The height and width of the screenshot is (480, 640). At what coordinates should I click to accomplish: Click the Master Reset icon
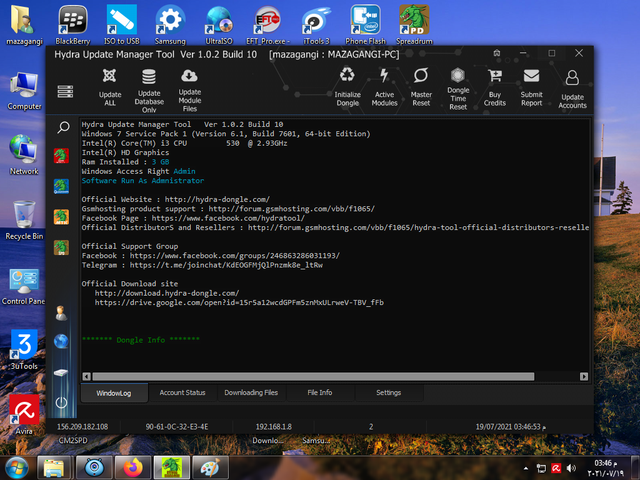coord(421,87)
